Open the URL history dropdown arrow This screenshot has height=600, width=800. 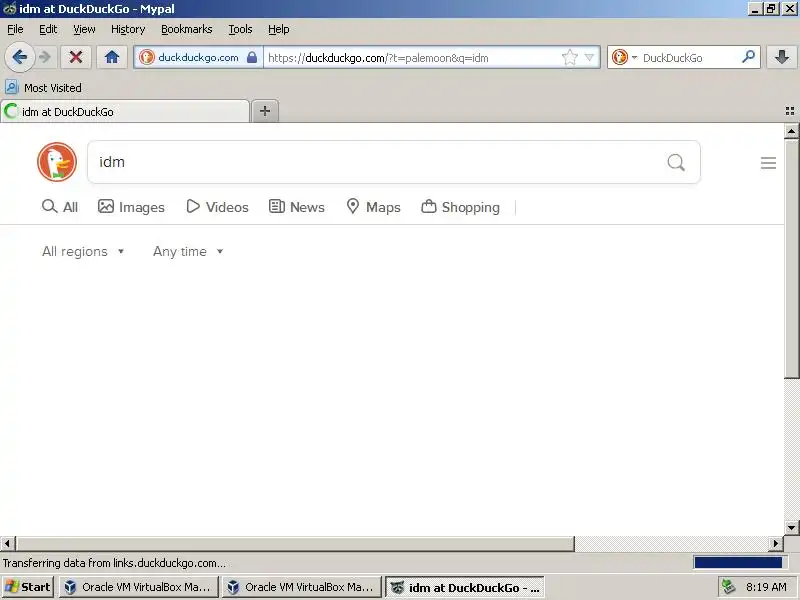[589, 57]
